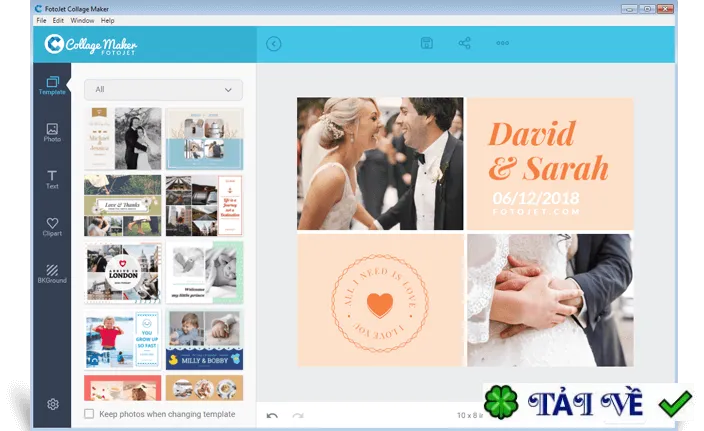The image size is (704, 431).
Task: Open the Photo panel in the sidebar
Action: click(x=52, y=133)
